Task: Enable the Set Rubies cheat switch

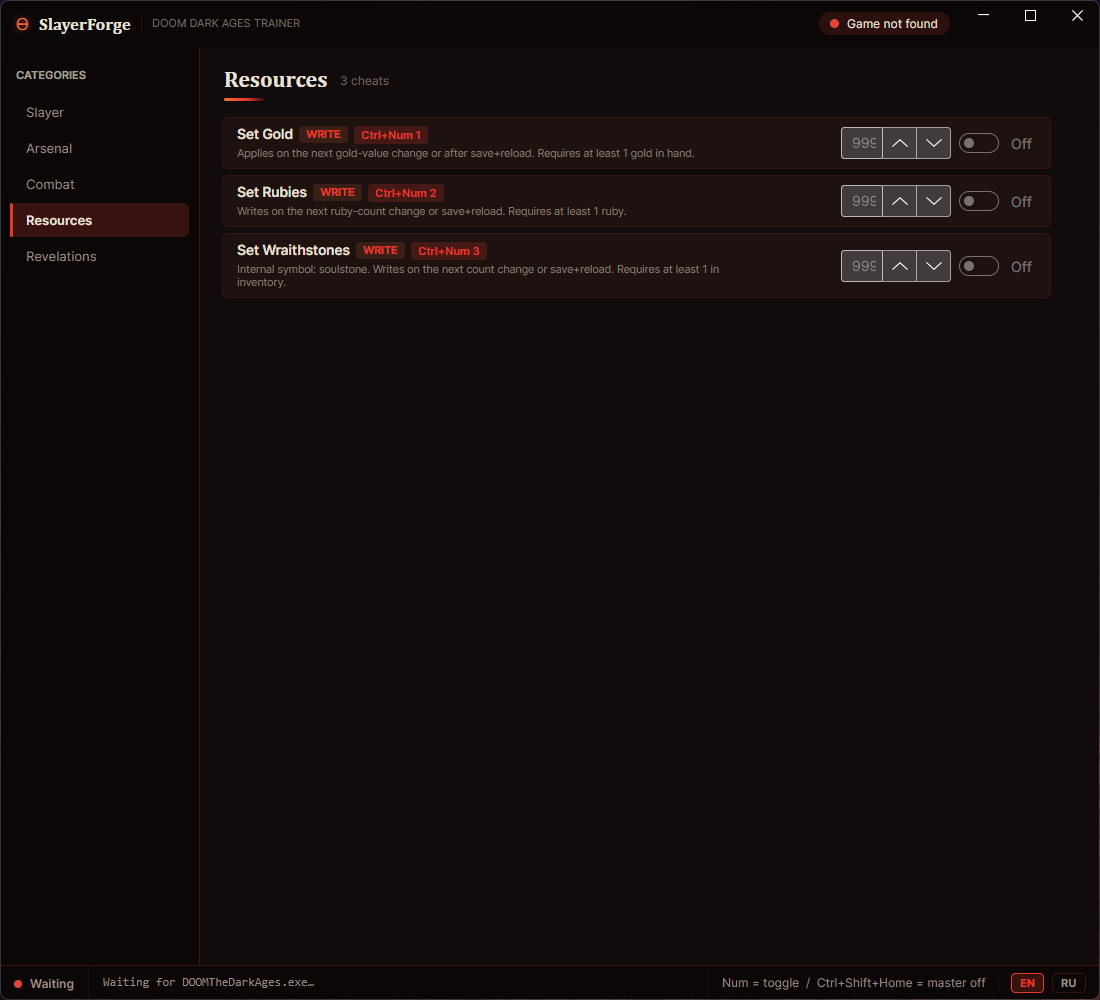Action: [979, 201]
